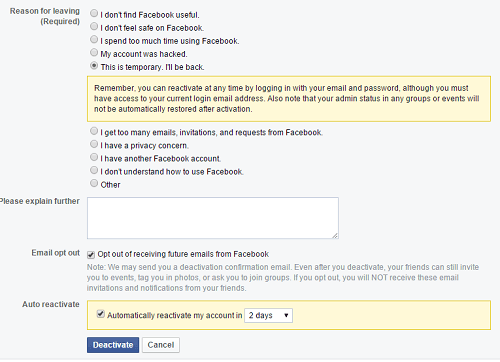This screenshot has height=362, width=500.
Task: Click inside the "Please explain further" text box
Action: pos(213,218)
